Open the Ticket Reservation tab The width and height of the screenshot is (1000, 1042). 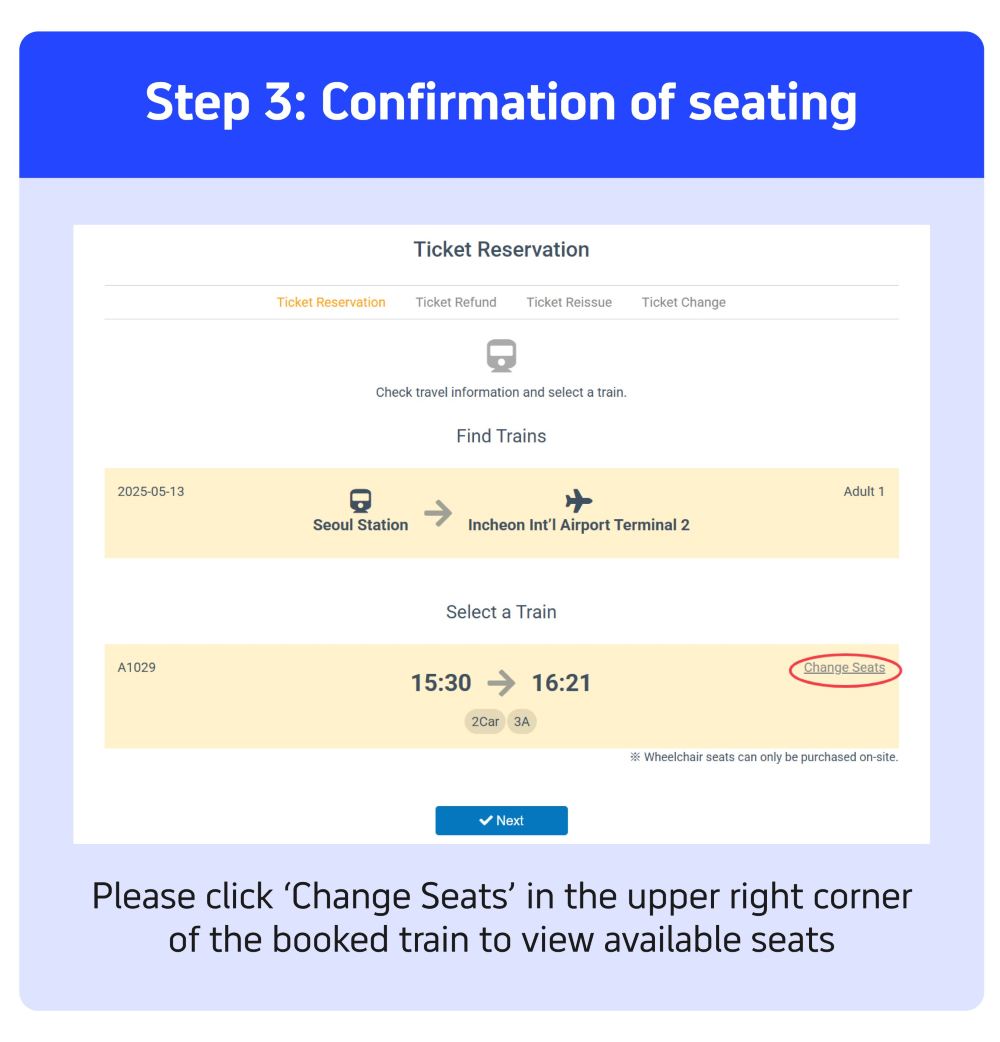pyautogui.click(x=330, y=302)
